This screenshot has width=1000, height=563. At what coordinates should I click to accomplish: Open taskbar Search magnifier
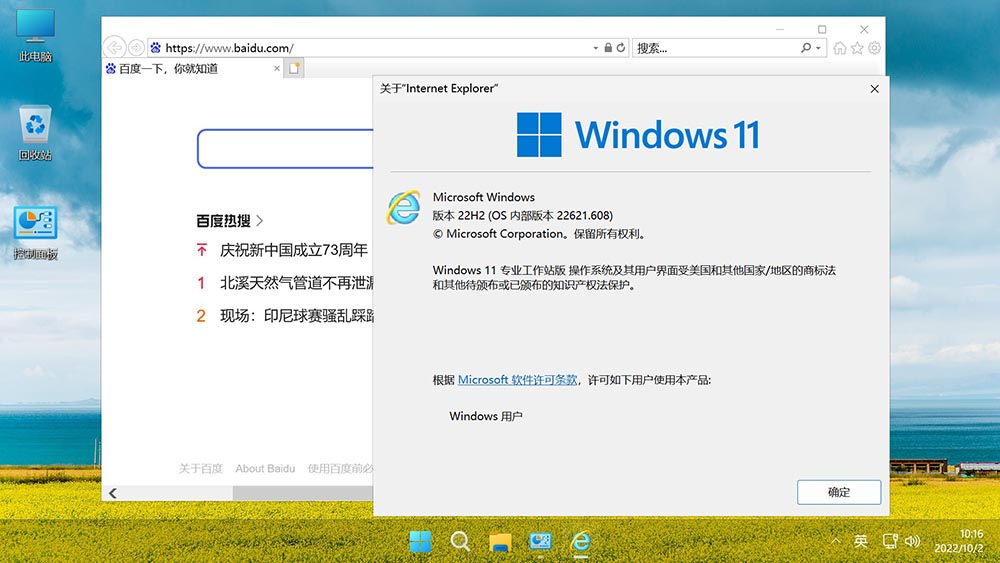460,541
